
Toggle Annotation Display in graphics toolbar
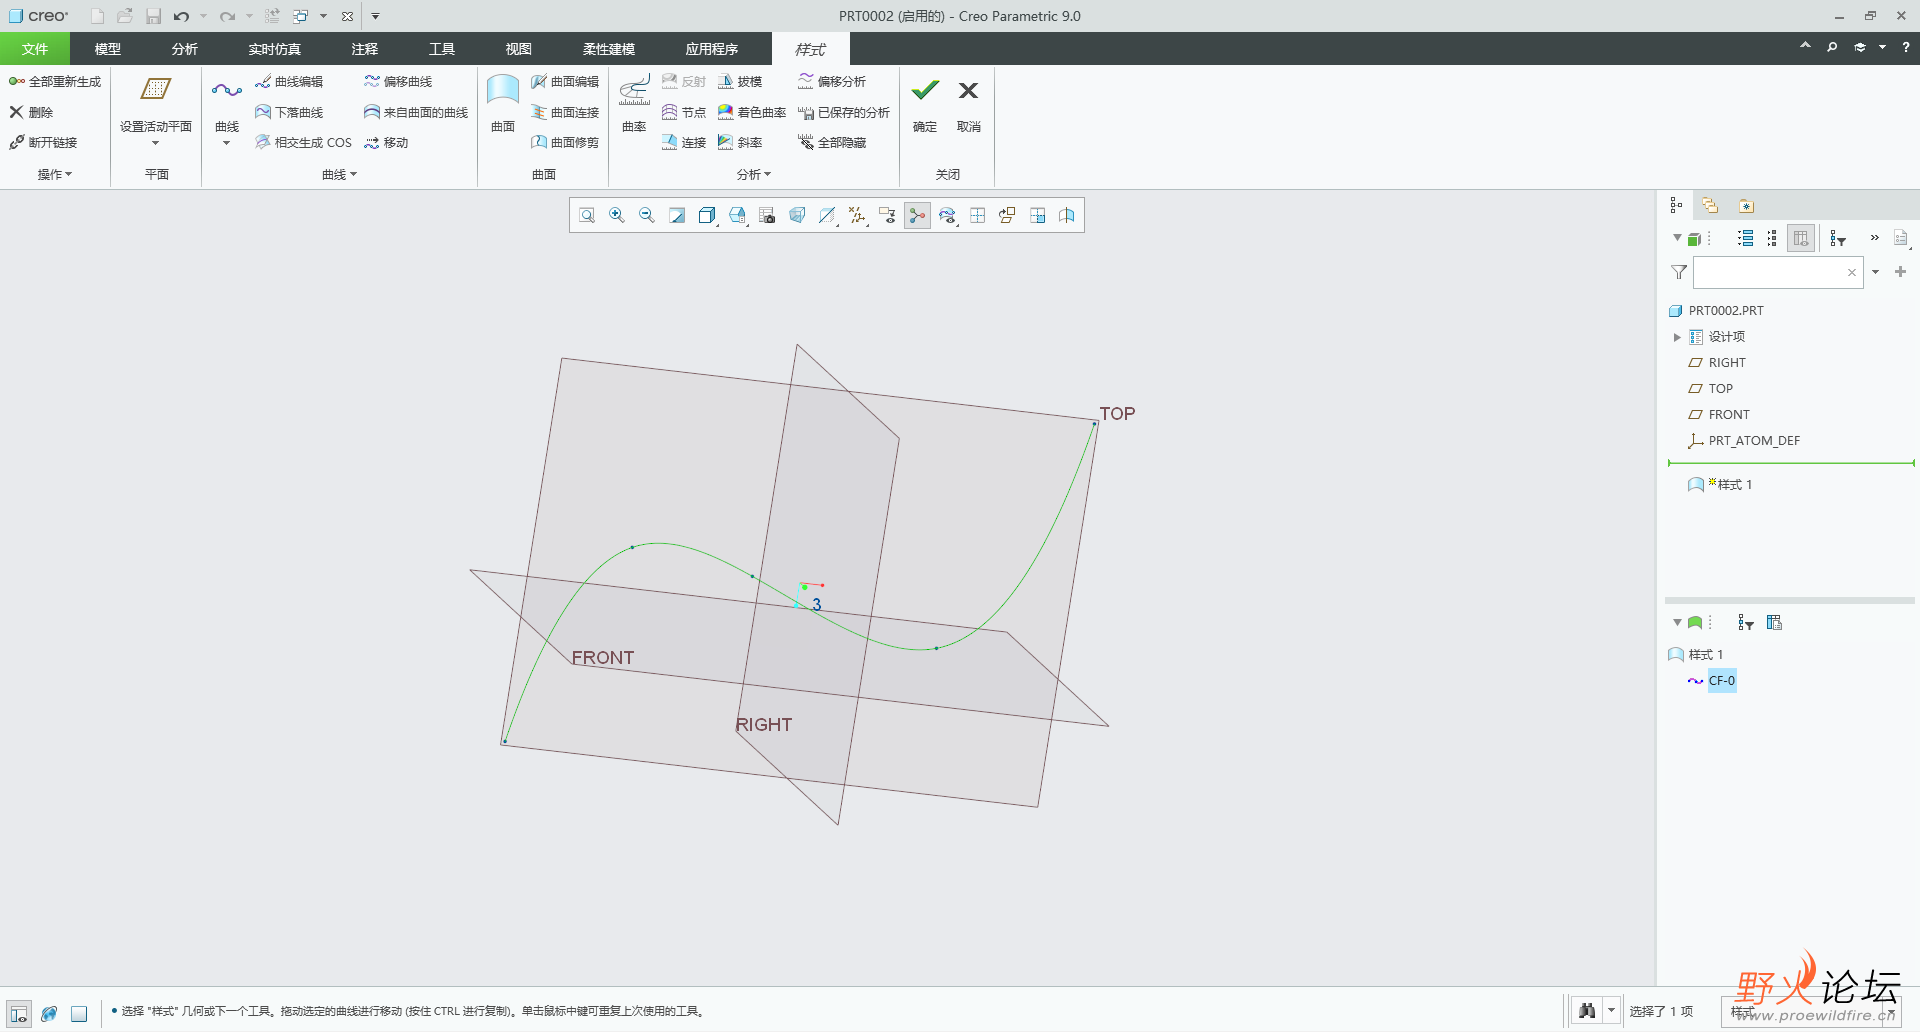pos(887,215)
